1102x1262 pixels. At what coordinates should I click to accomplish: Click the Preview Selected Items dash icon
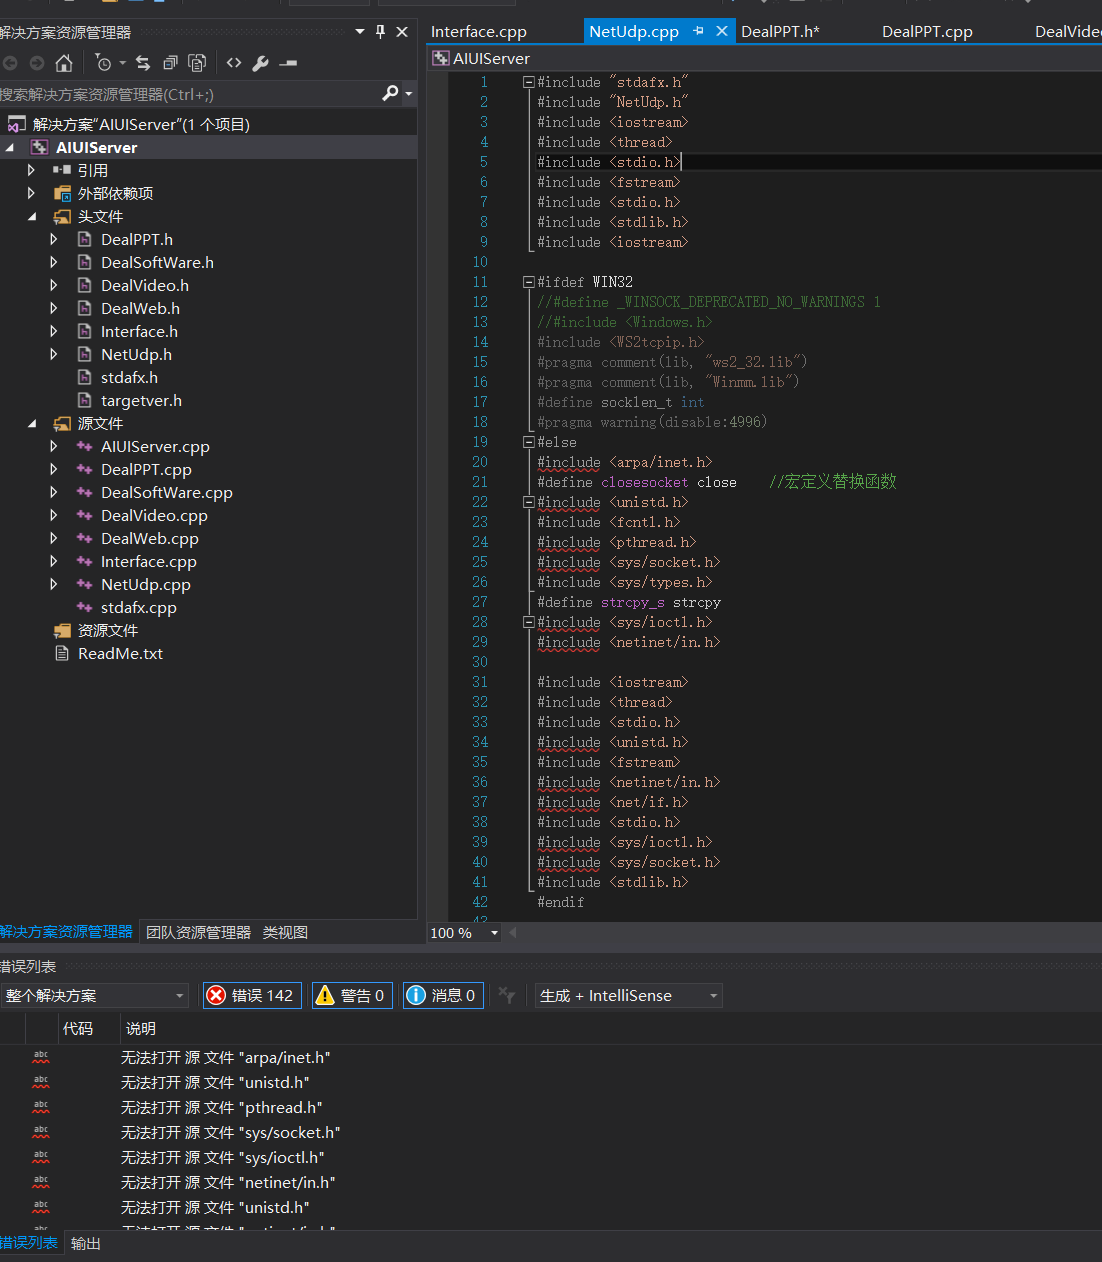(288, 63)
